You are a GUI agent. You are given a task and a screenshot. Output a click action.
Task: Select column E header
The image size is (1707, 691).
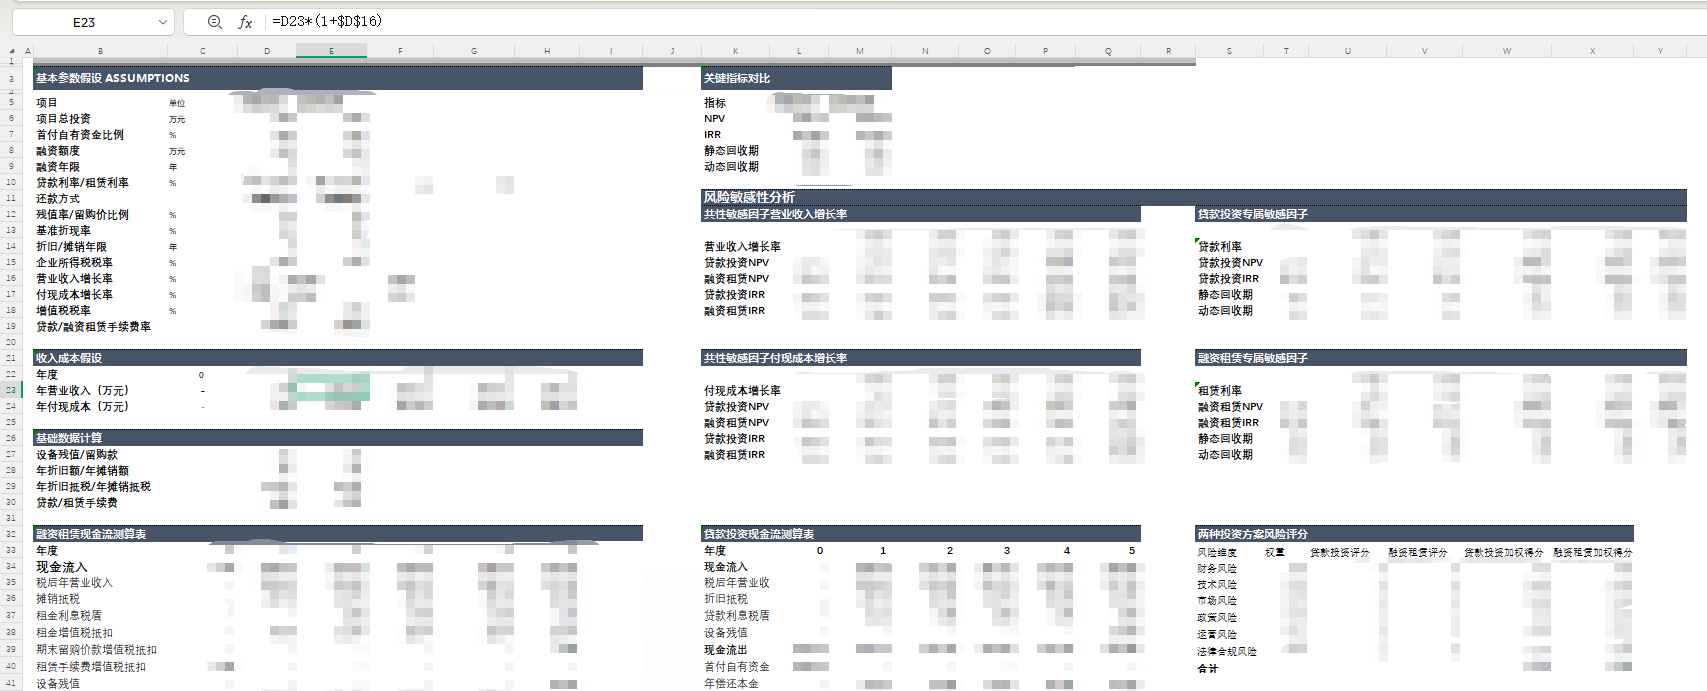coord(331,51)
